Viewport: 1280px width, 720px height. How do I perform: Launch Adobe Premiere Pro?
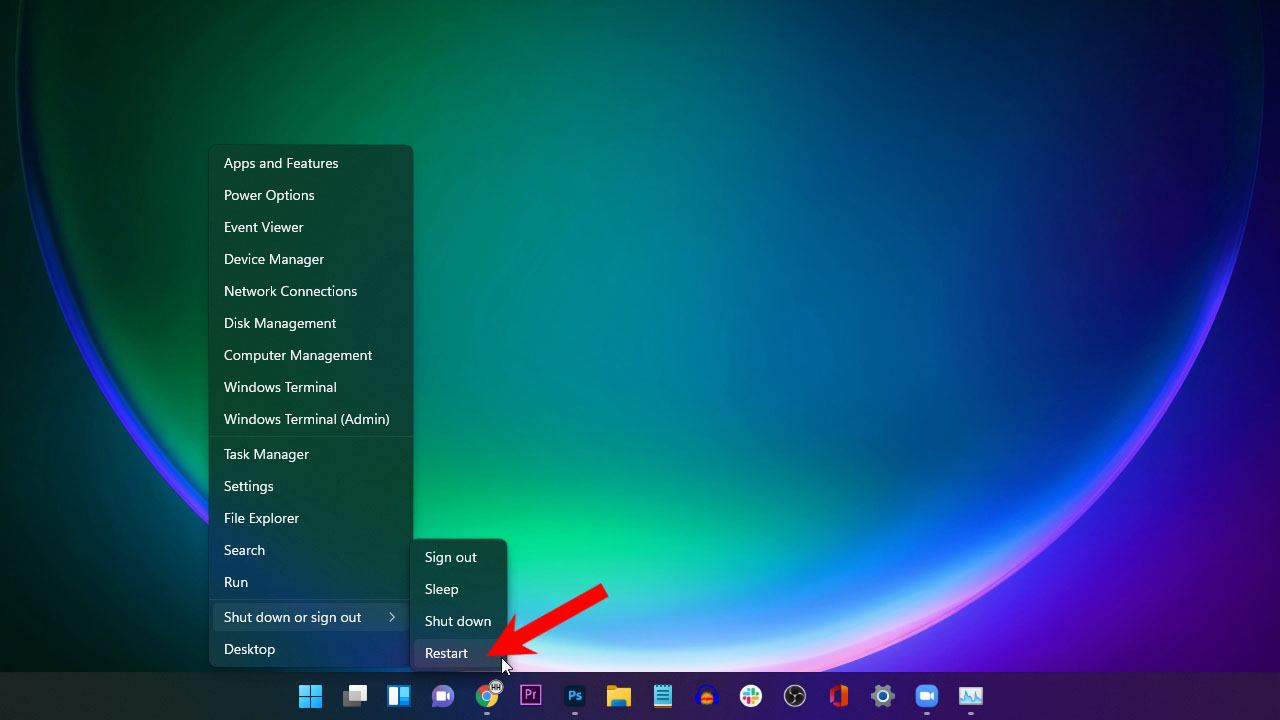pyautogui.click(x=530, y=695)
